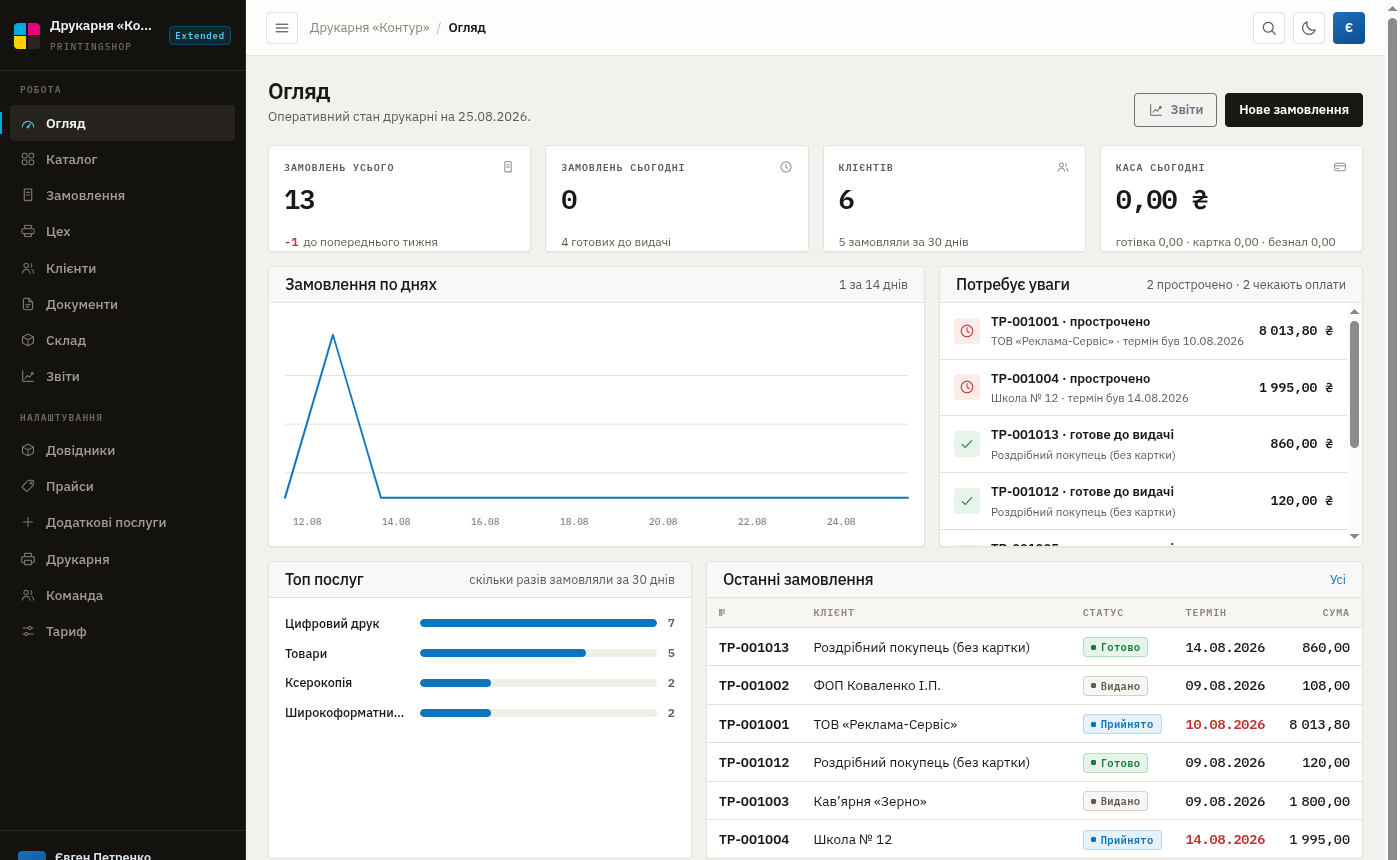
Task: Create order with Нове замовлення button
Action: tap(1294, 110)
